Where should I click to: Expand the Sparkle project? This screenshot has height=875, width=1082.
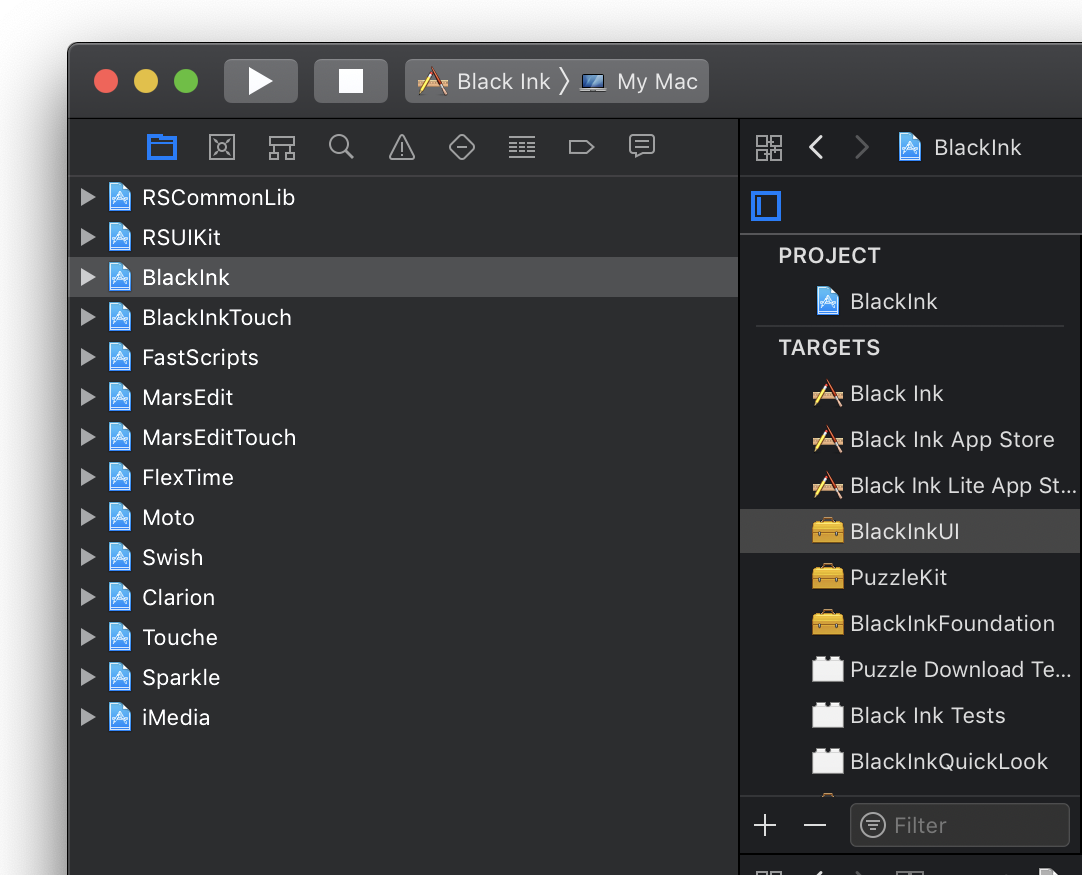[88, 678]
